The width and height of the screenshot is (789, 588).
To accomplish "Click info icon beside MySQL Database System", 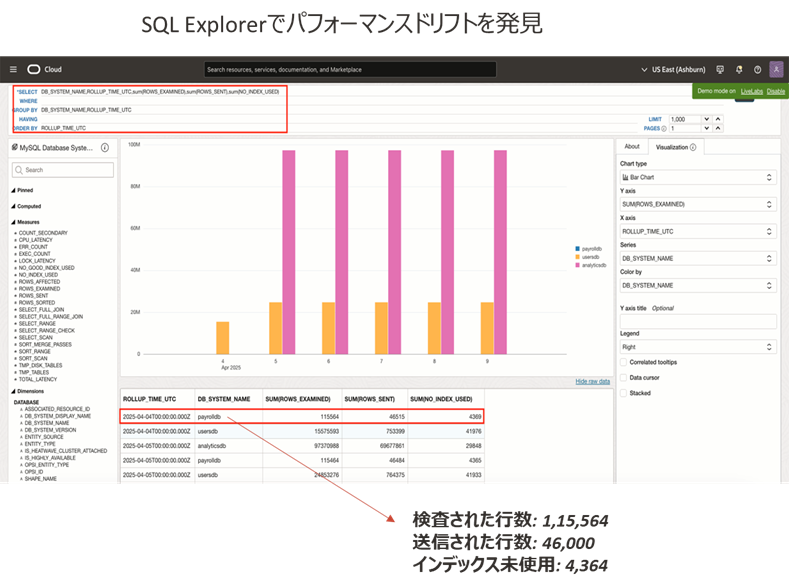I will pos(105,147).
